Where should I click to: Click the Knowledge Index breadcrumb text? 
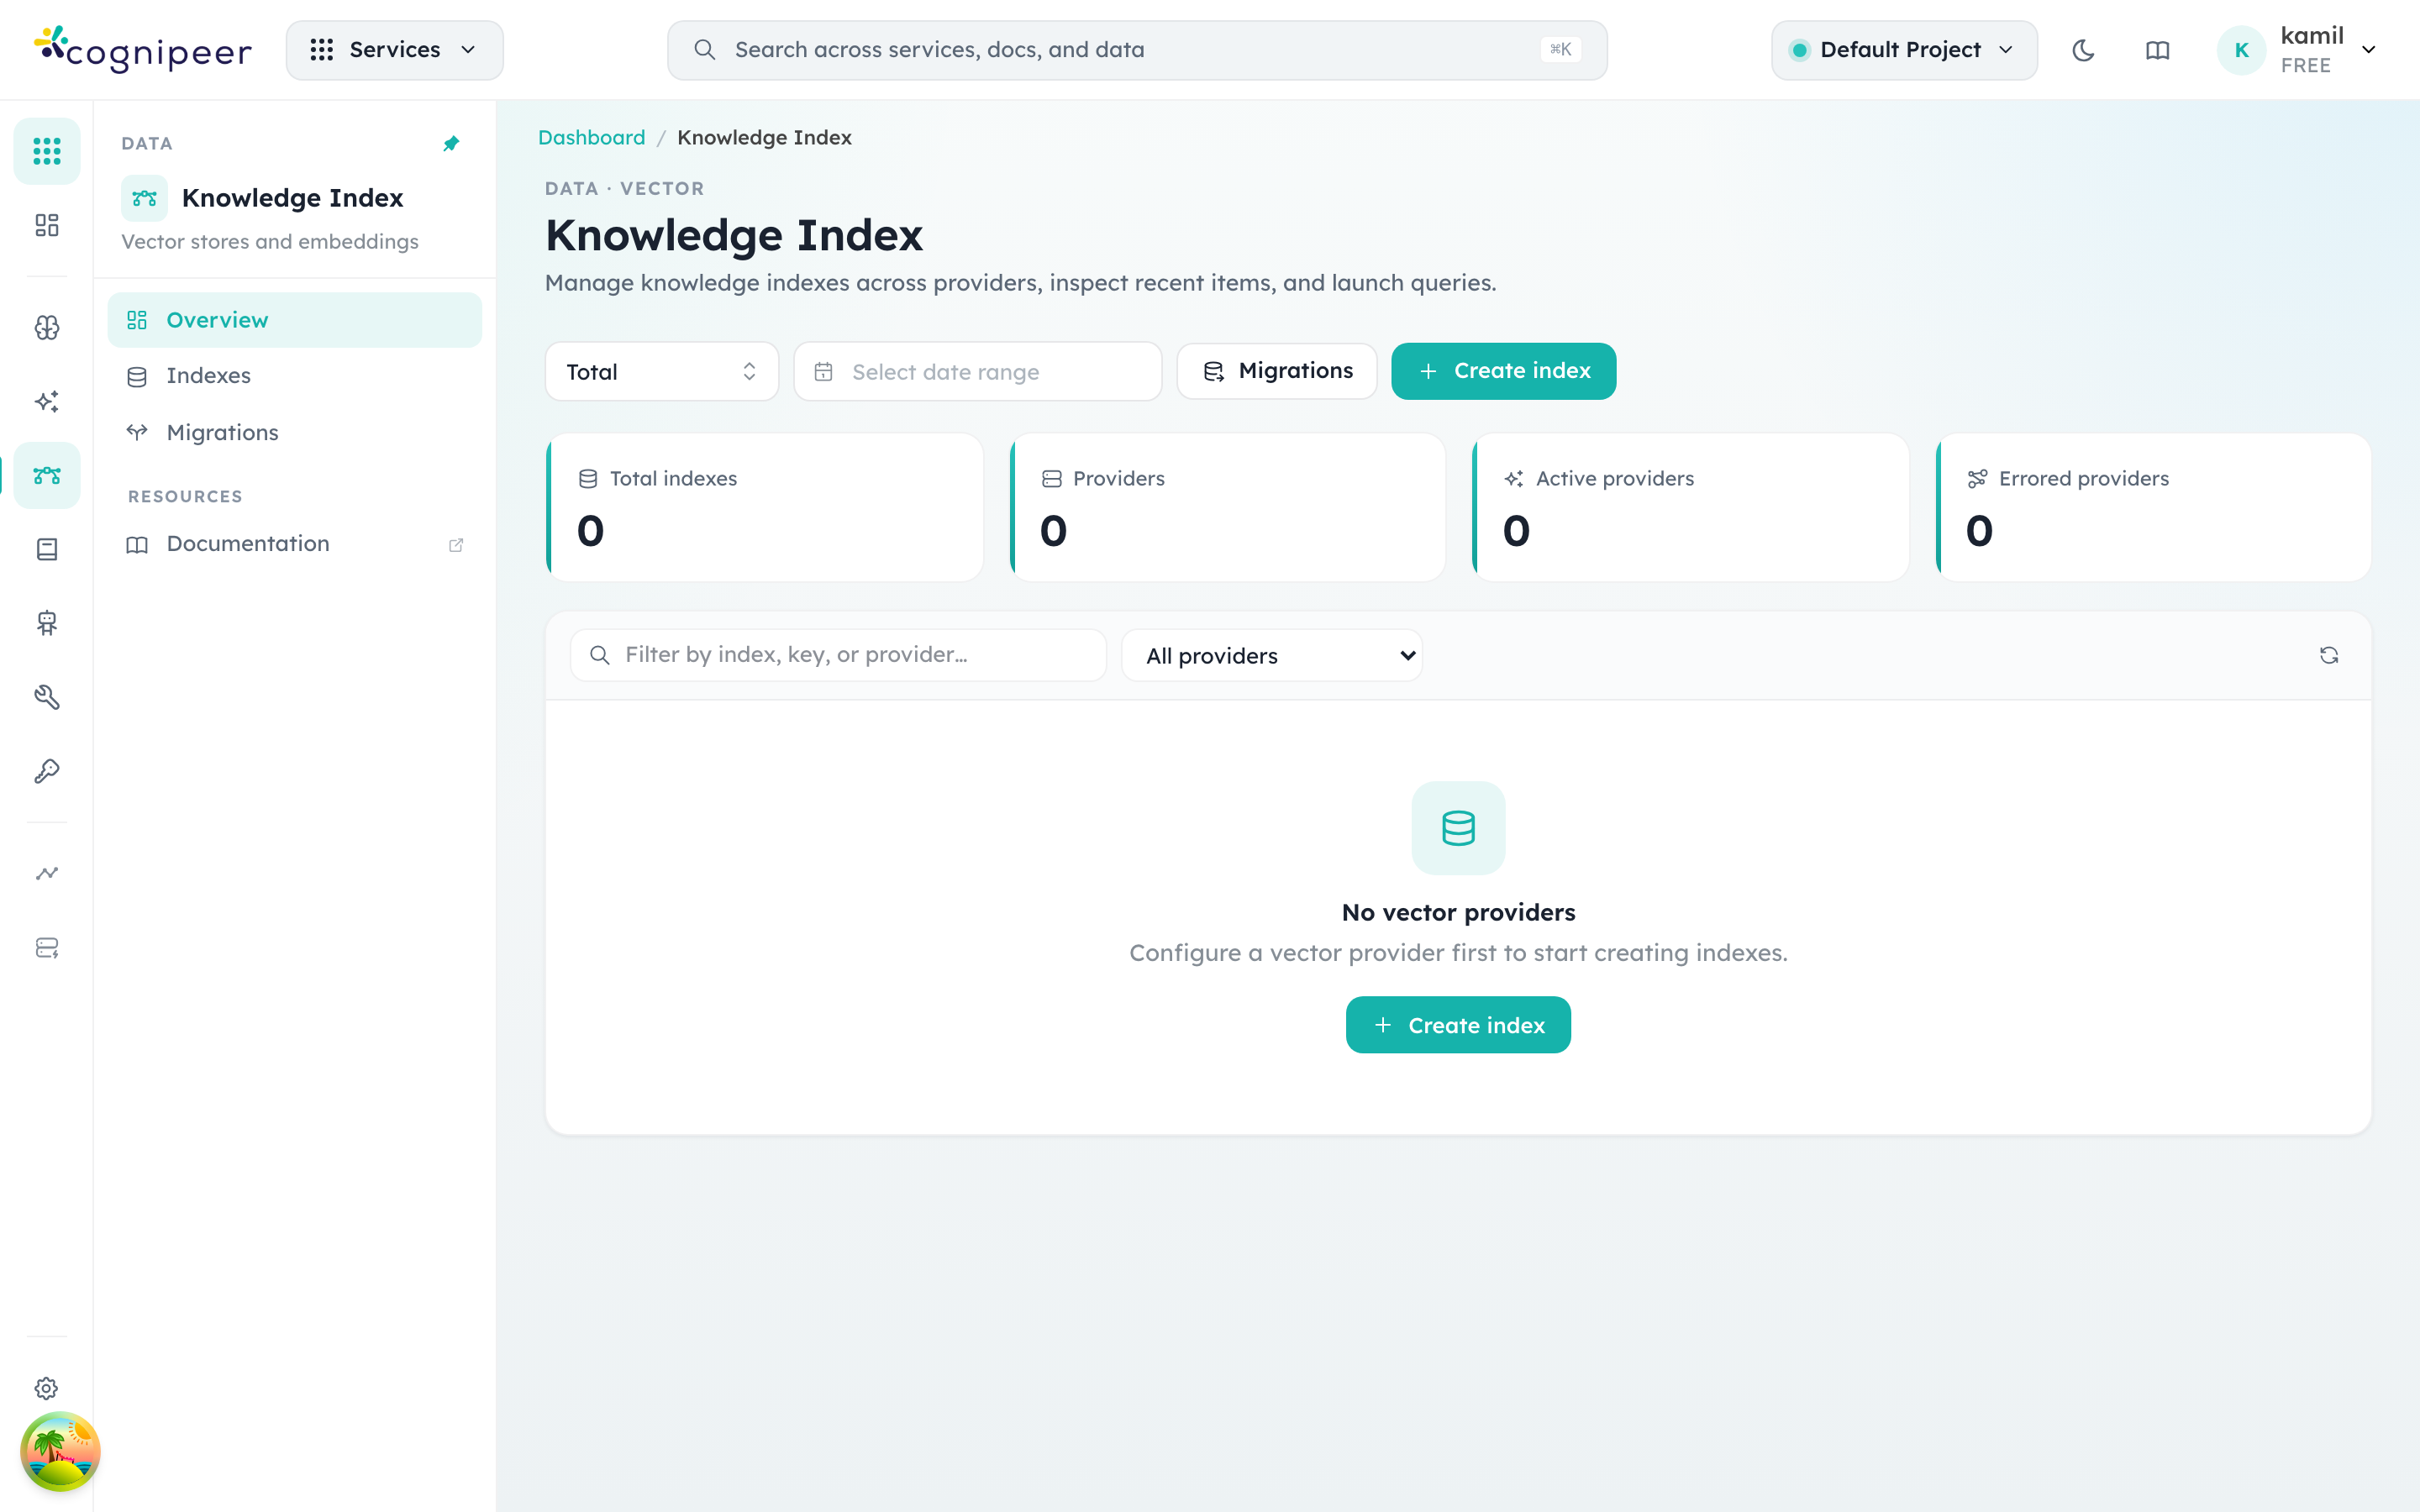[764, 138]
